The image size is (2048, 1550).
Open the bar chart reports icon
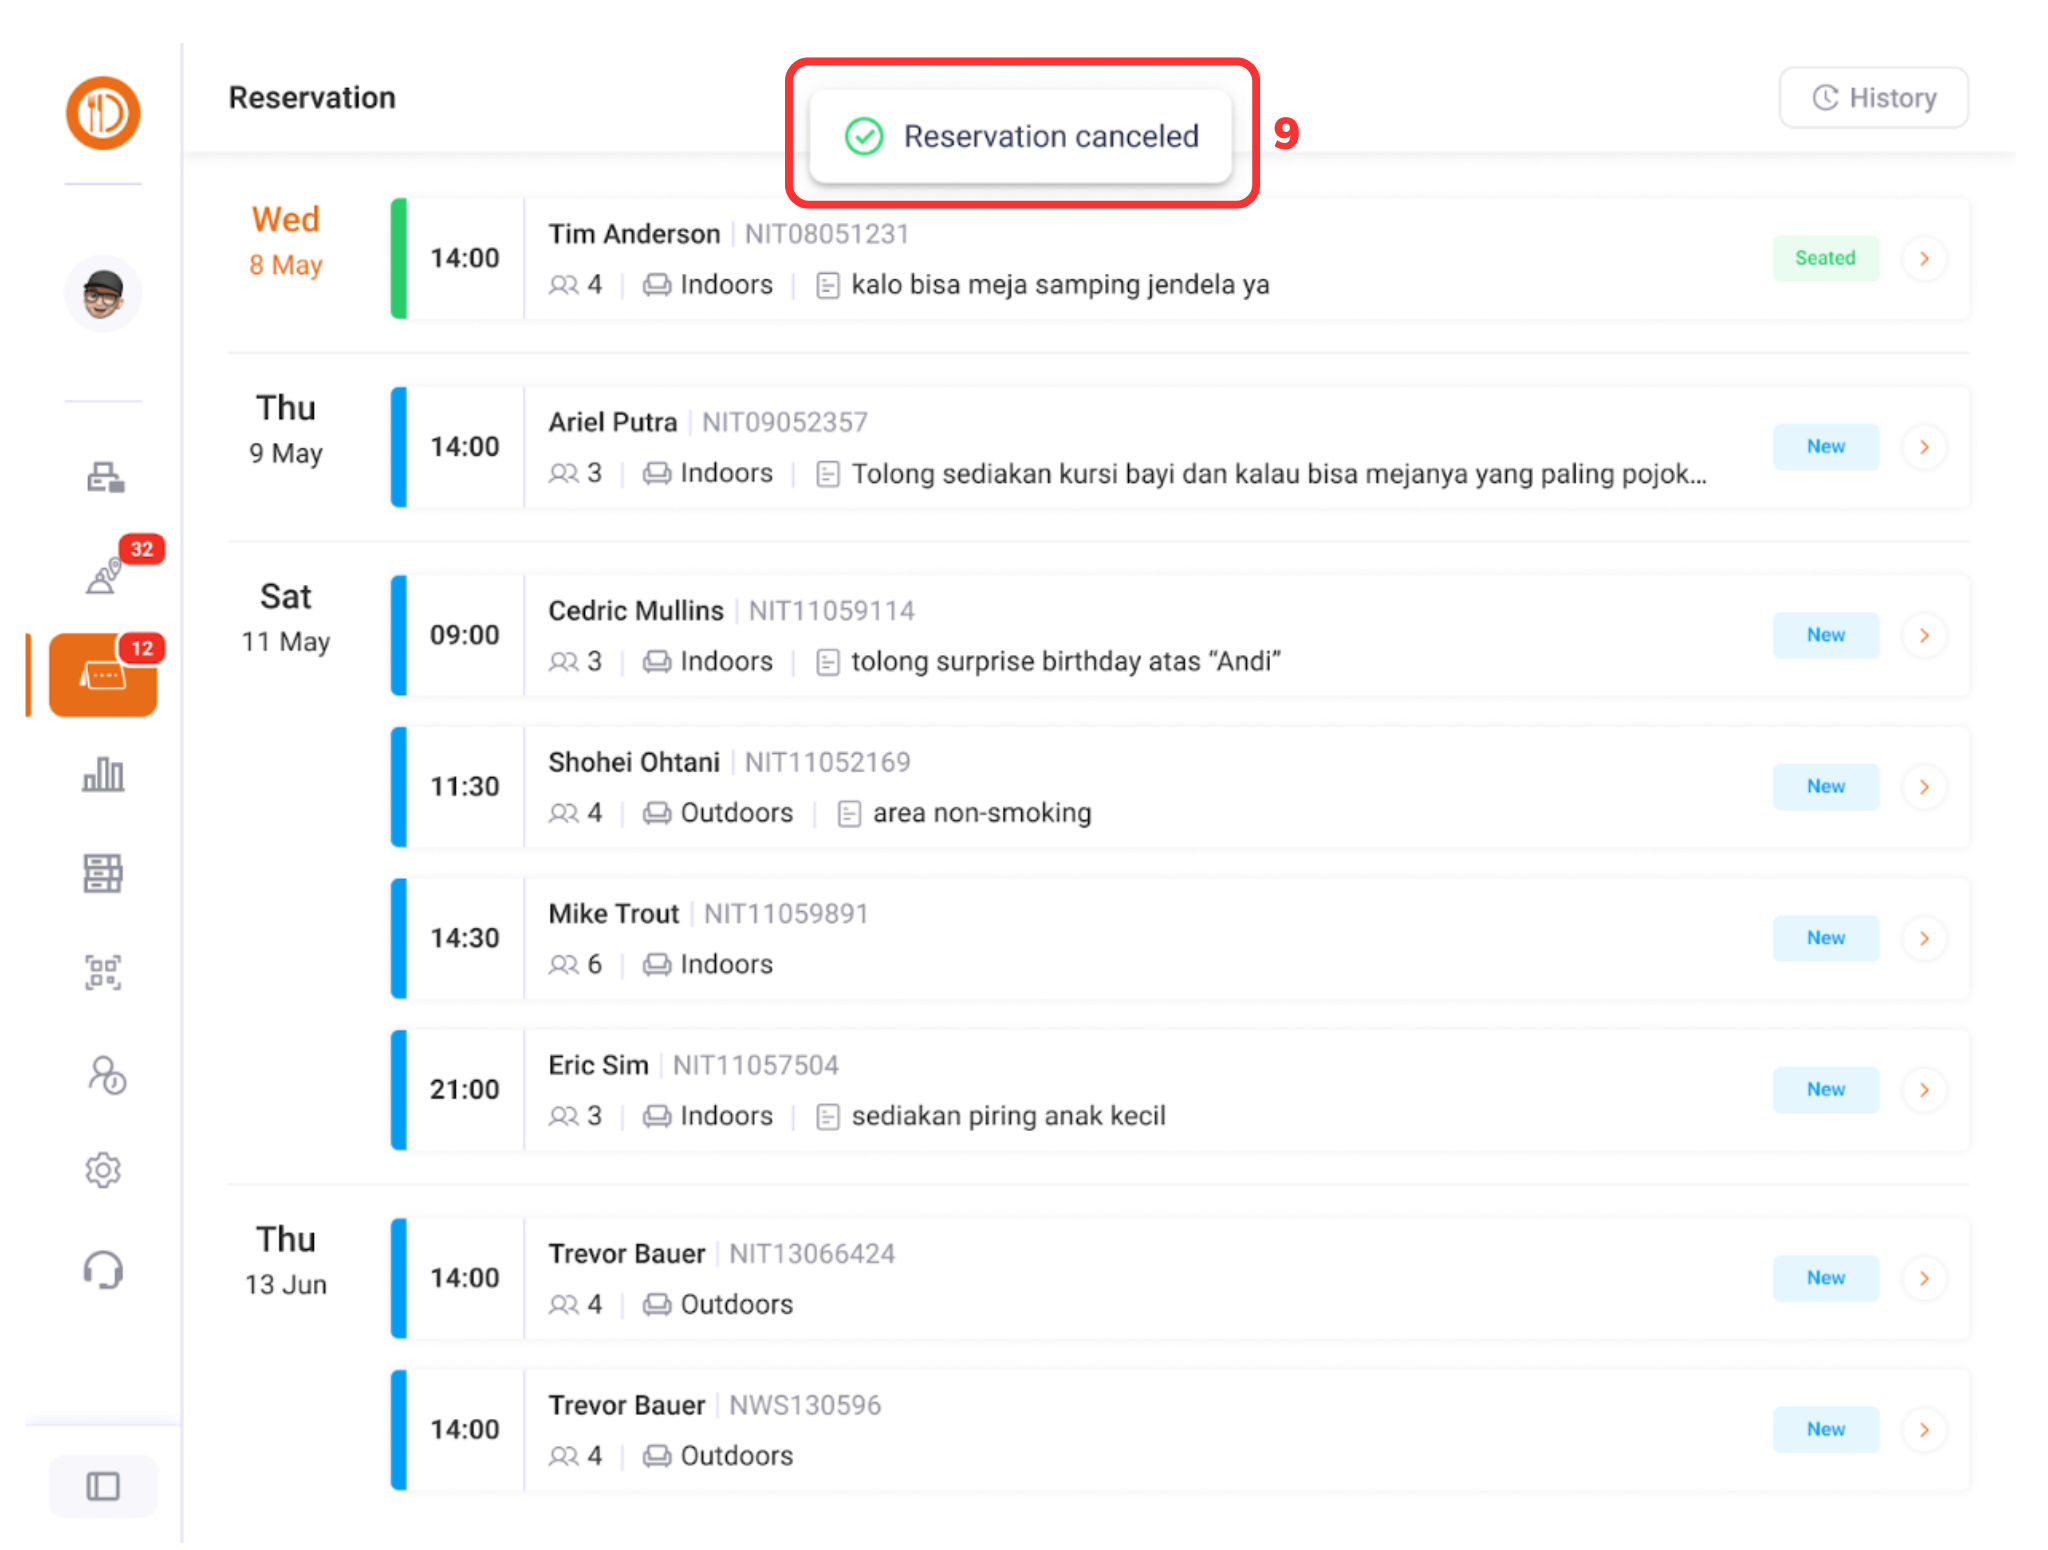click(x=103, y=775)
